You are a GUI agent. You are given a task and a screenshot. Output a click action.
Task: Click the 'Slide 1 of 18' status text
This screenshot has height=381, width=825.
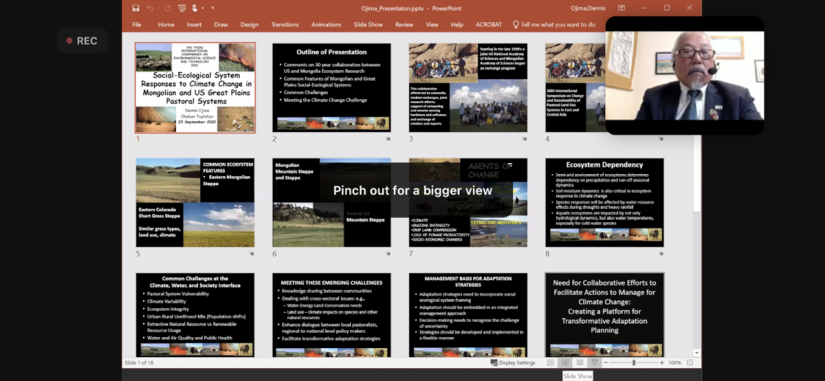pyautogui.click(x=138, y=363)
